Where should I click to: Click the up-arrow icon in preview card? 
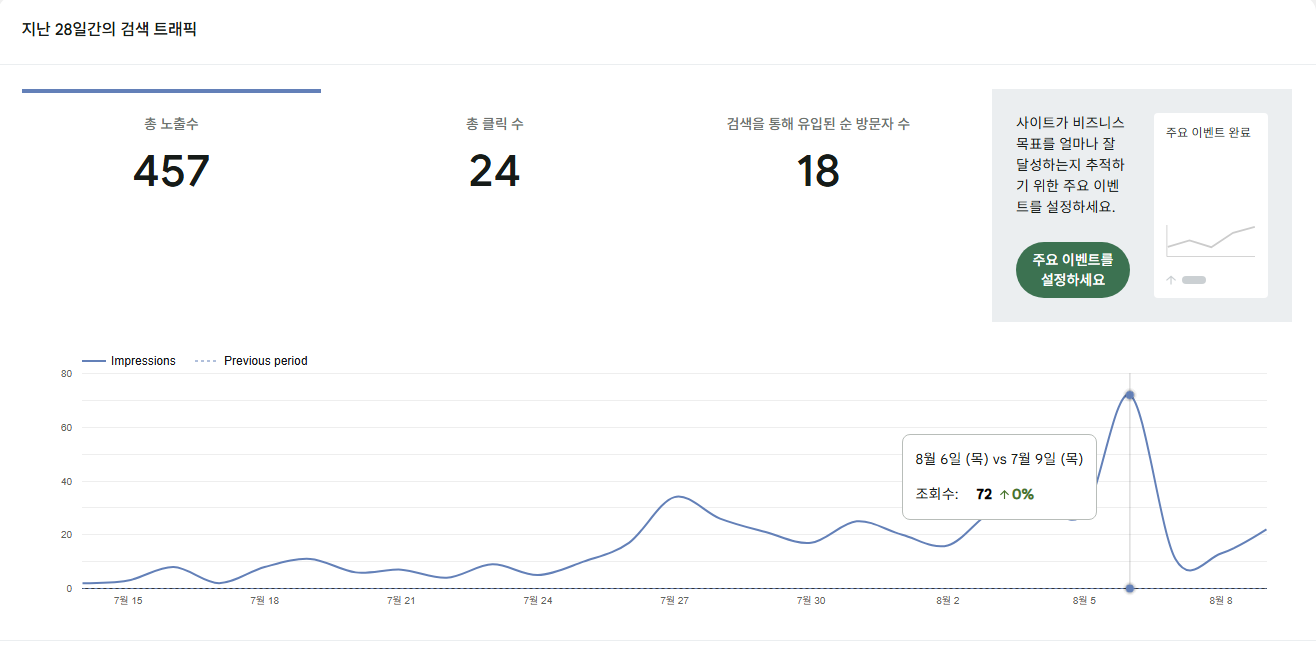(1171, 280)
